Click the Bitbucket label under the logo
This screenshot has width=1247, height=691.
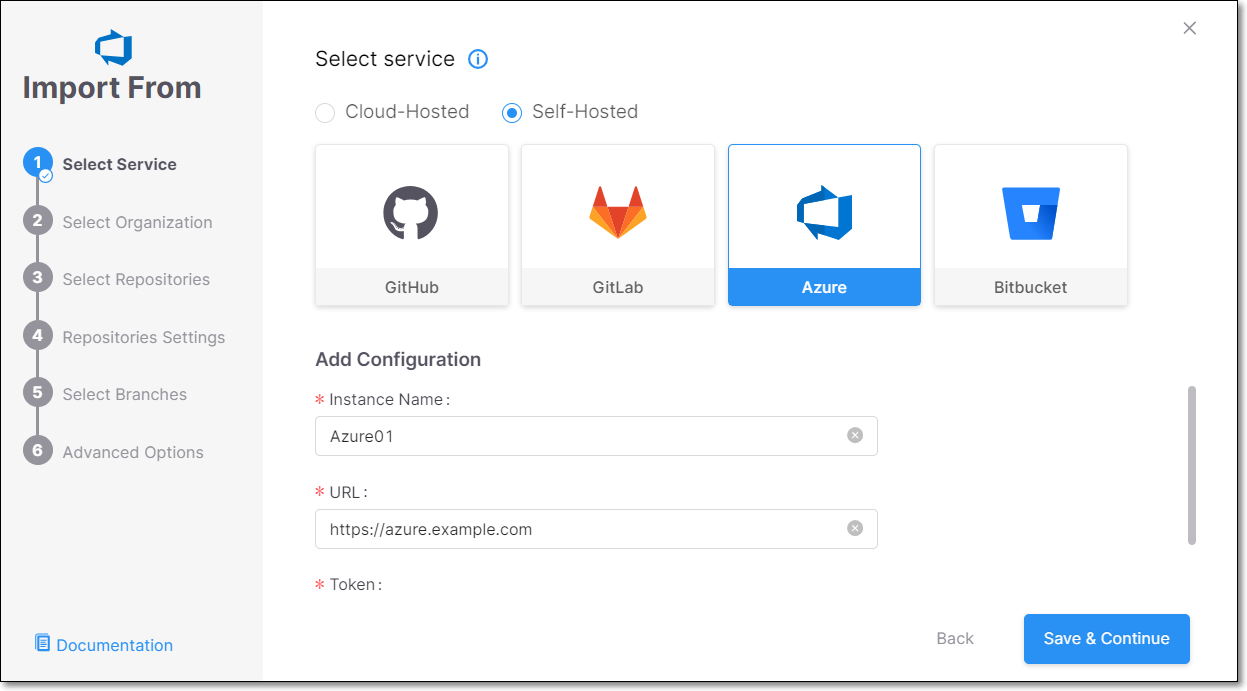pos(1031,287)
